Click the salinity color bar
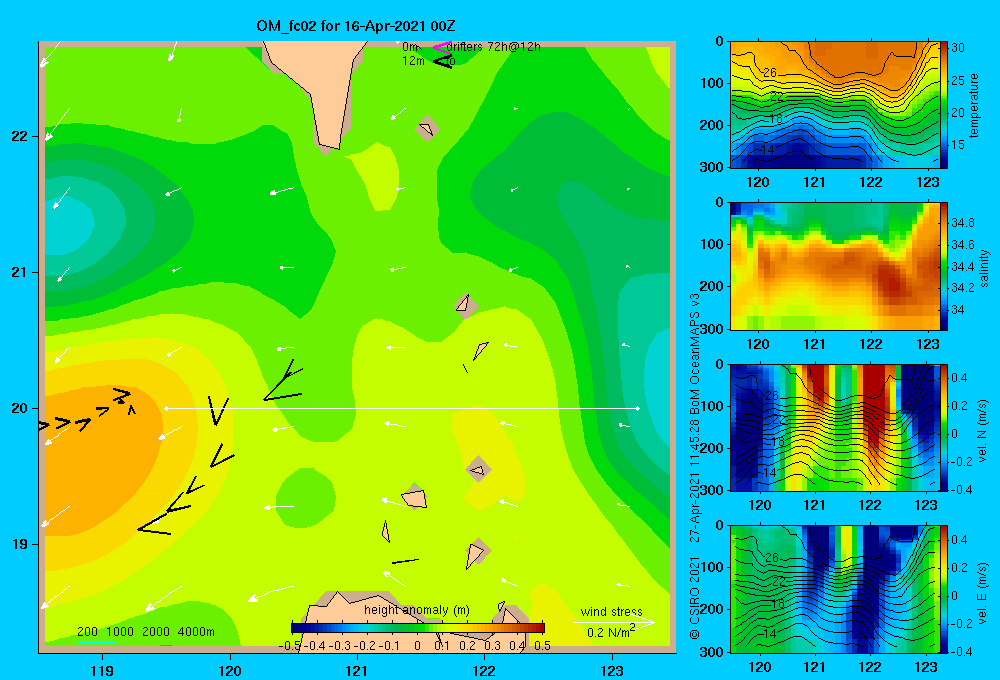Viewport: 1000px width, 680px height. [944, 266]
